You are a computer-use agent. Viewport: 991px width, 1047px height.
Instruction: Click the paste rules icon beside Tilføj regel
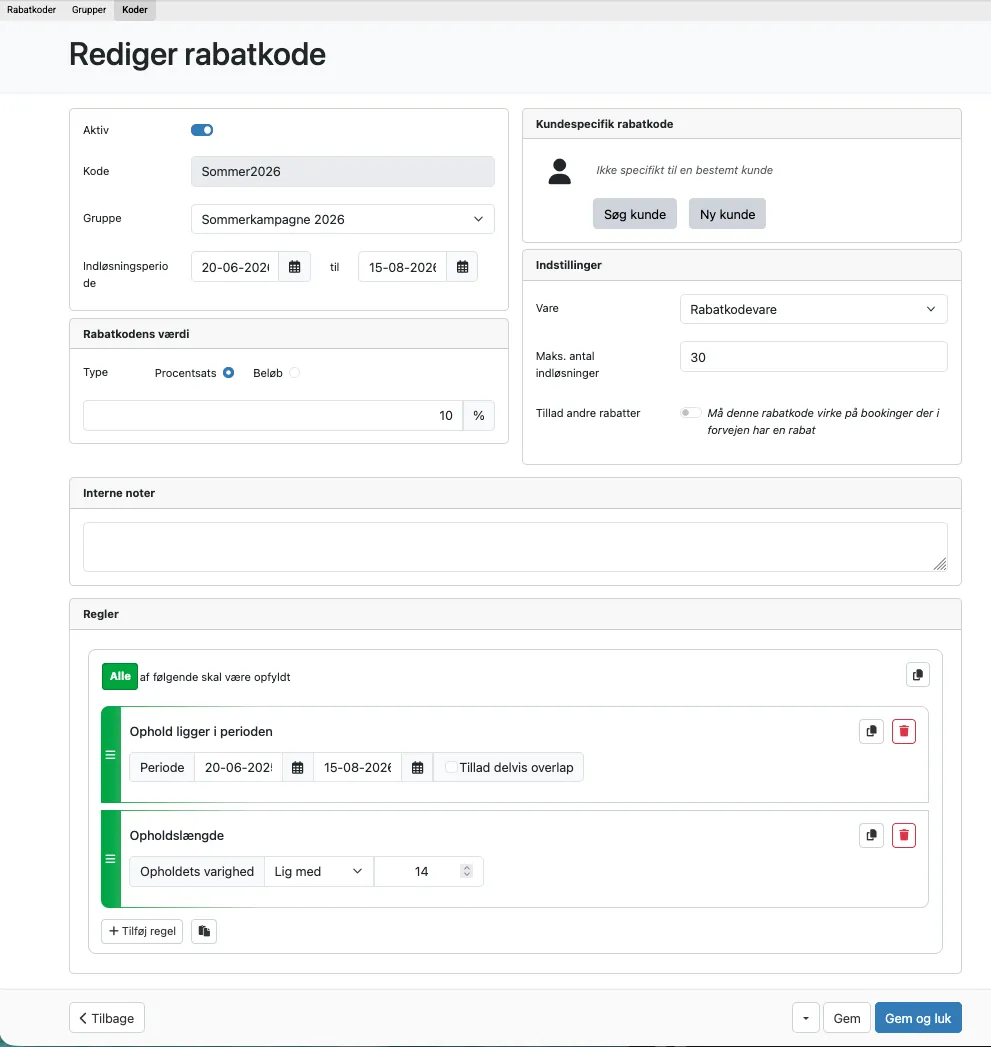coord(204,931)
